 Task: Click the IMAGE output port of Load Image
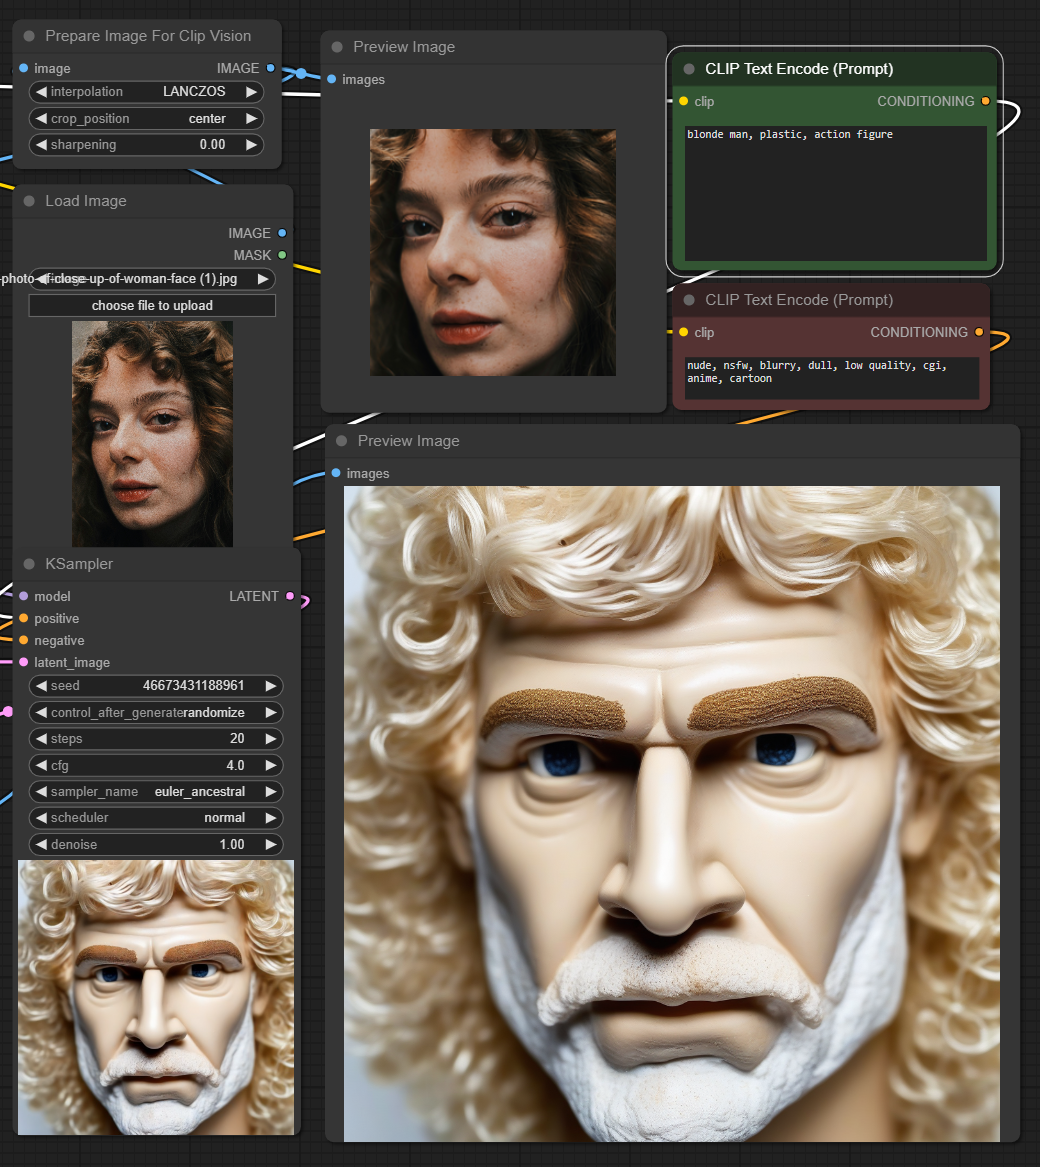pyautogui.click(x=282, y=233)
